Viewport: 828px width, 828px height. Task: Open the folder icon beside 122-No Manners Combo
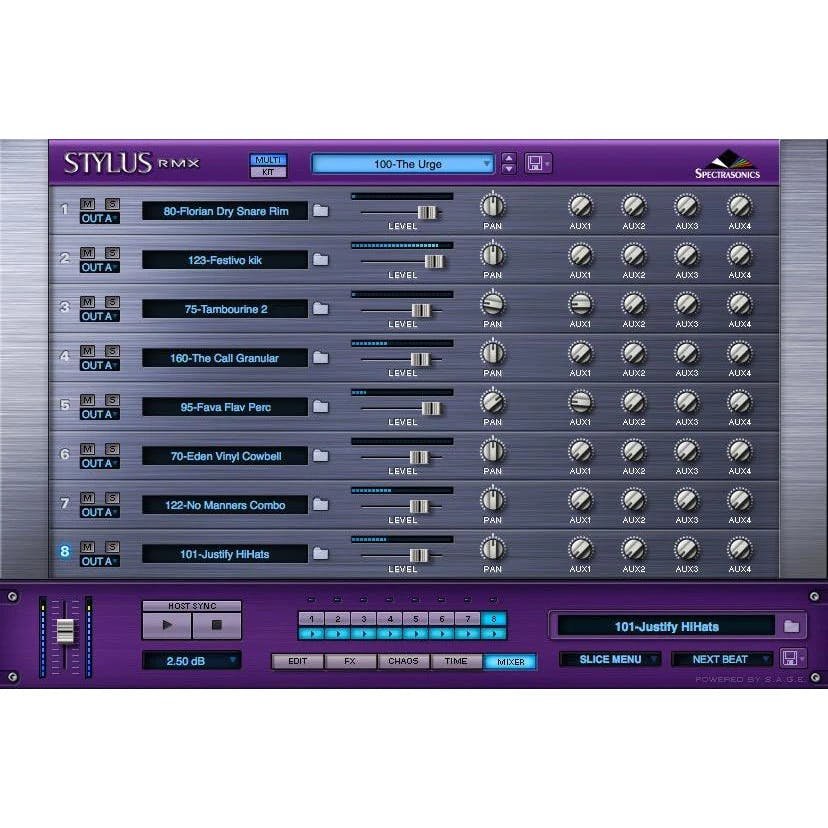point(321,505)
